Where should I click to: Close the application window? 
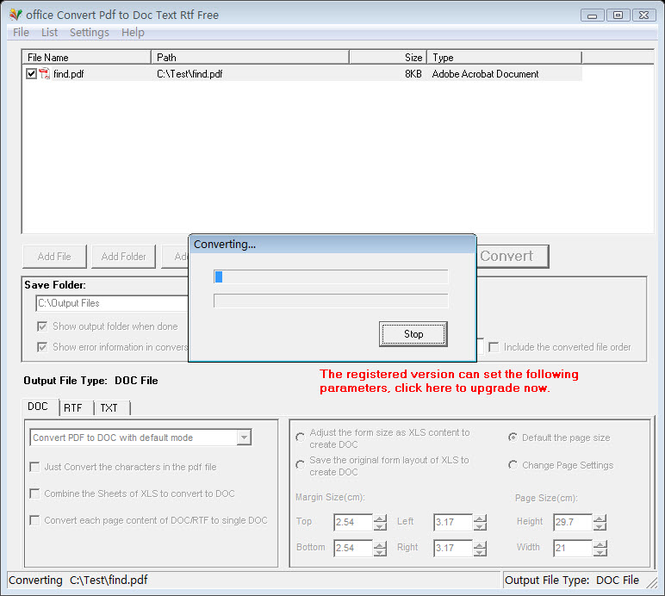[x=644, y=15]
